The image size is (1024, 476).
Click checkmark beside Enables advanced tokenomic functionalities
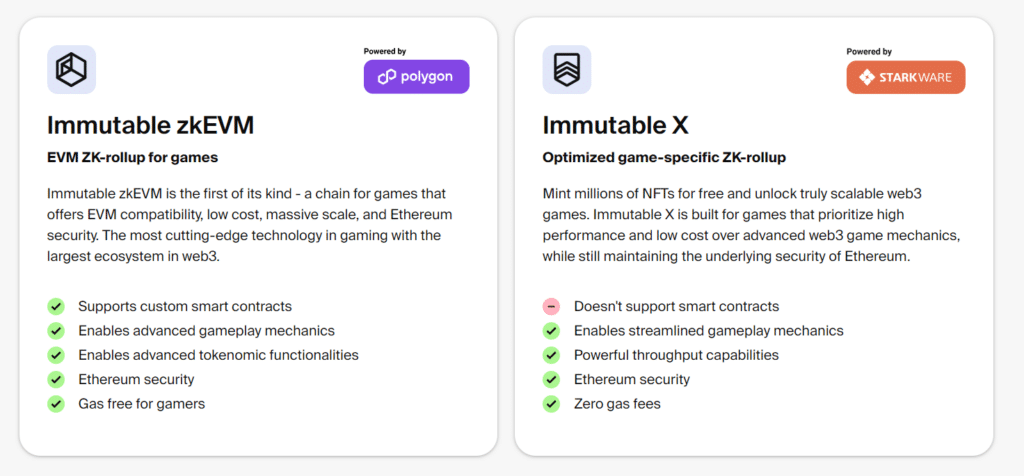56,355
